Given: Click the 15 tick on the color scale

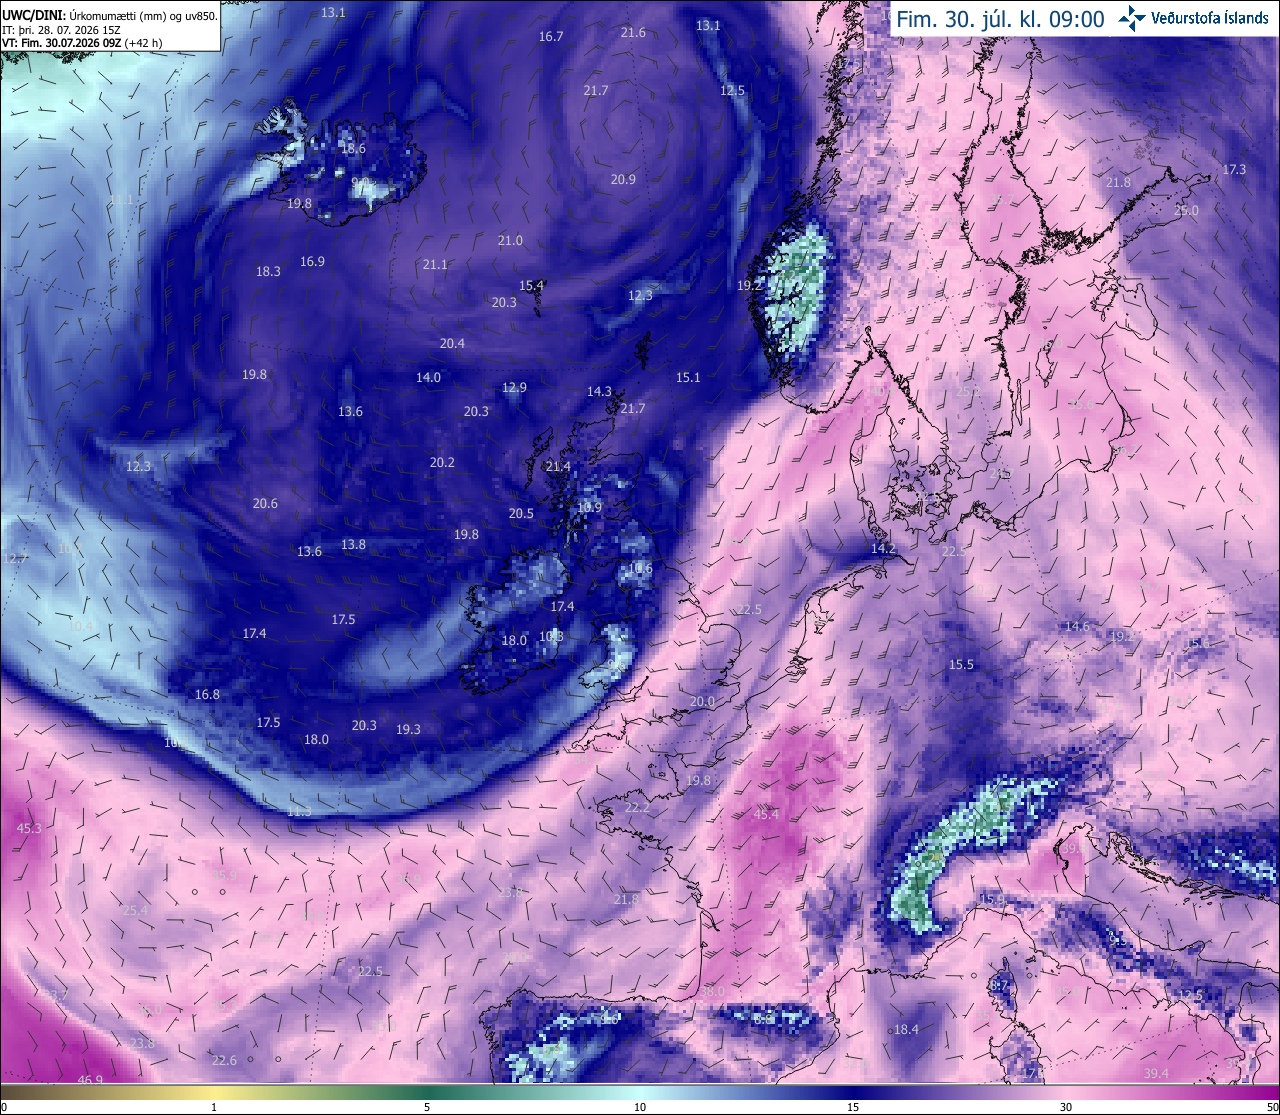Looking at the screenshot, I should tap(853, 1107).
